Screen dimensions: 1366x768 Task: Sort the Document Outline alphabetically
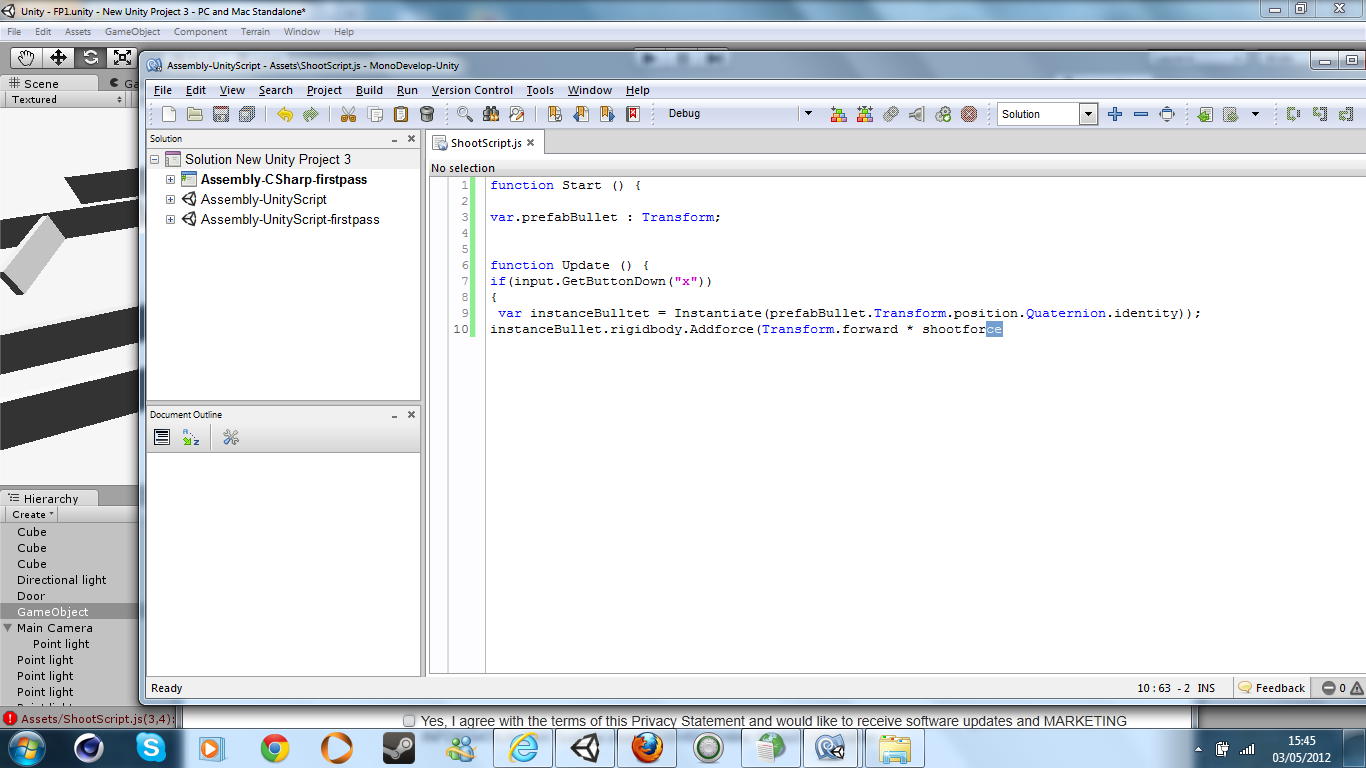pos(191,438)
